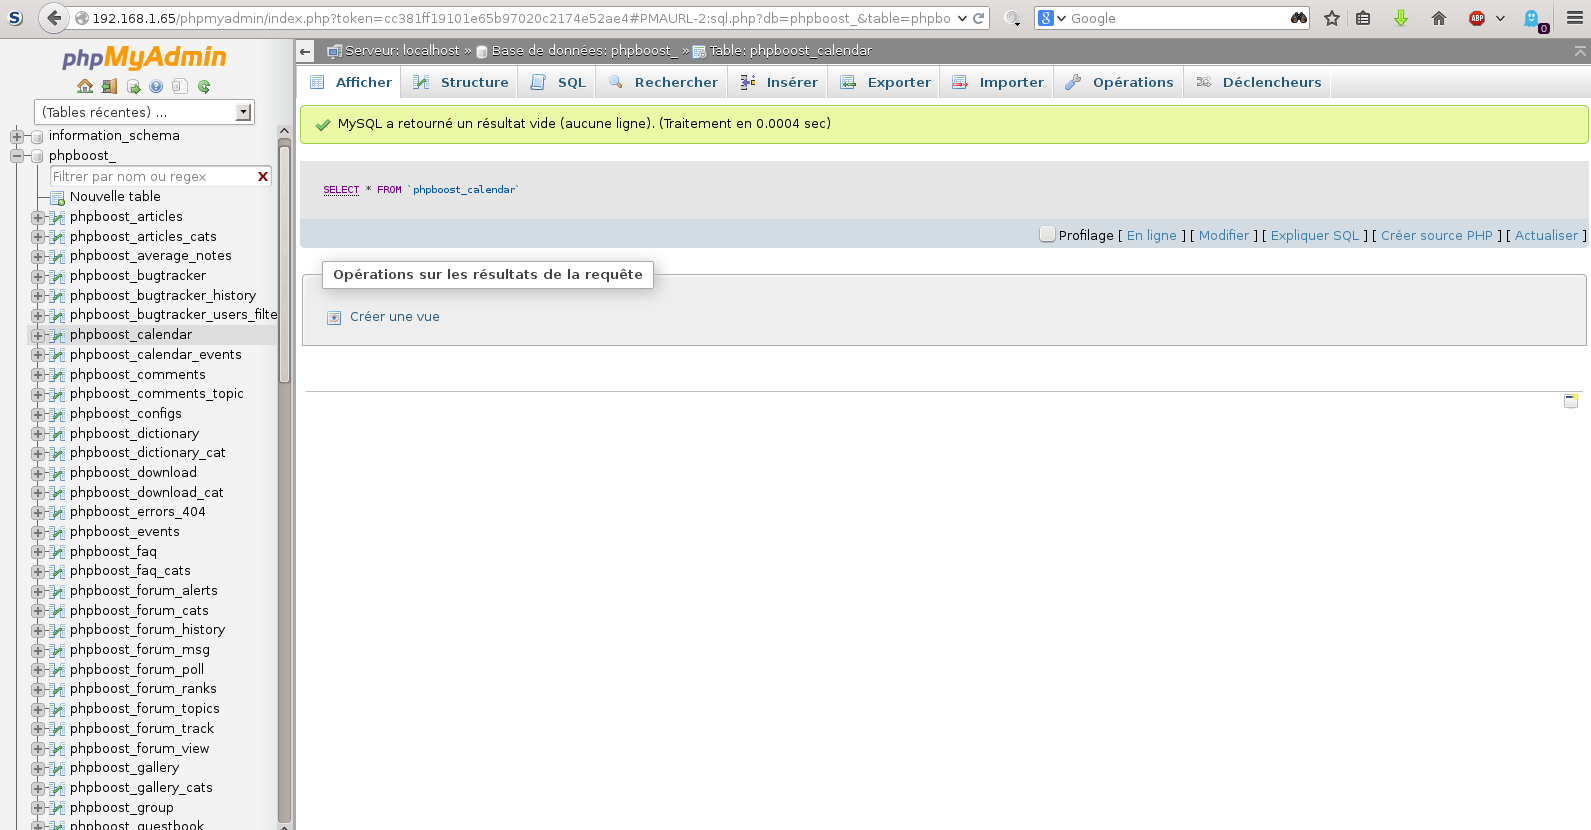Open phpMyAdmin documentation help icon
The image size is (1591, 830).
(156, 87)
